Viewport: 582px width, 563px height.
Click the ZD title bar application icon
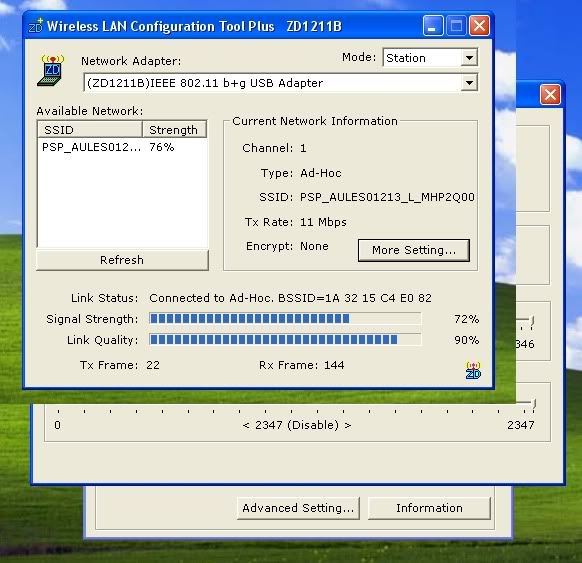click(x=36, y=26)
